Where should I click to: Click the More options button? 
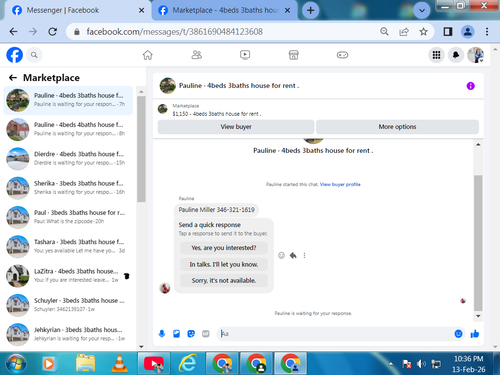(x=397, y=127)
